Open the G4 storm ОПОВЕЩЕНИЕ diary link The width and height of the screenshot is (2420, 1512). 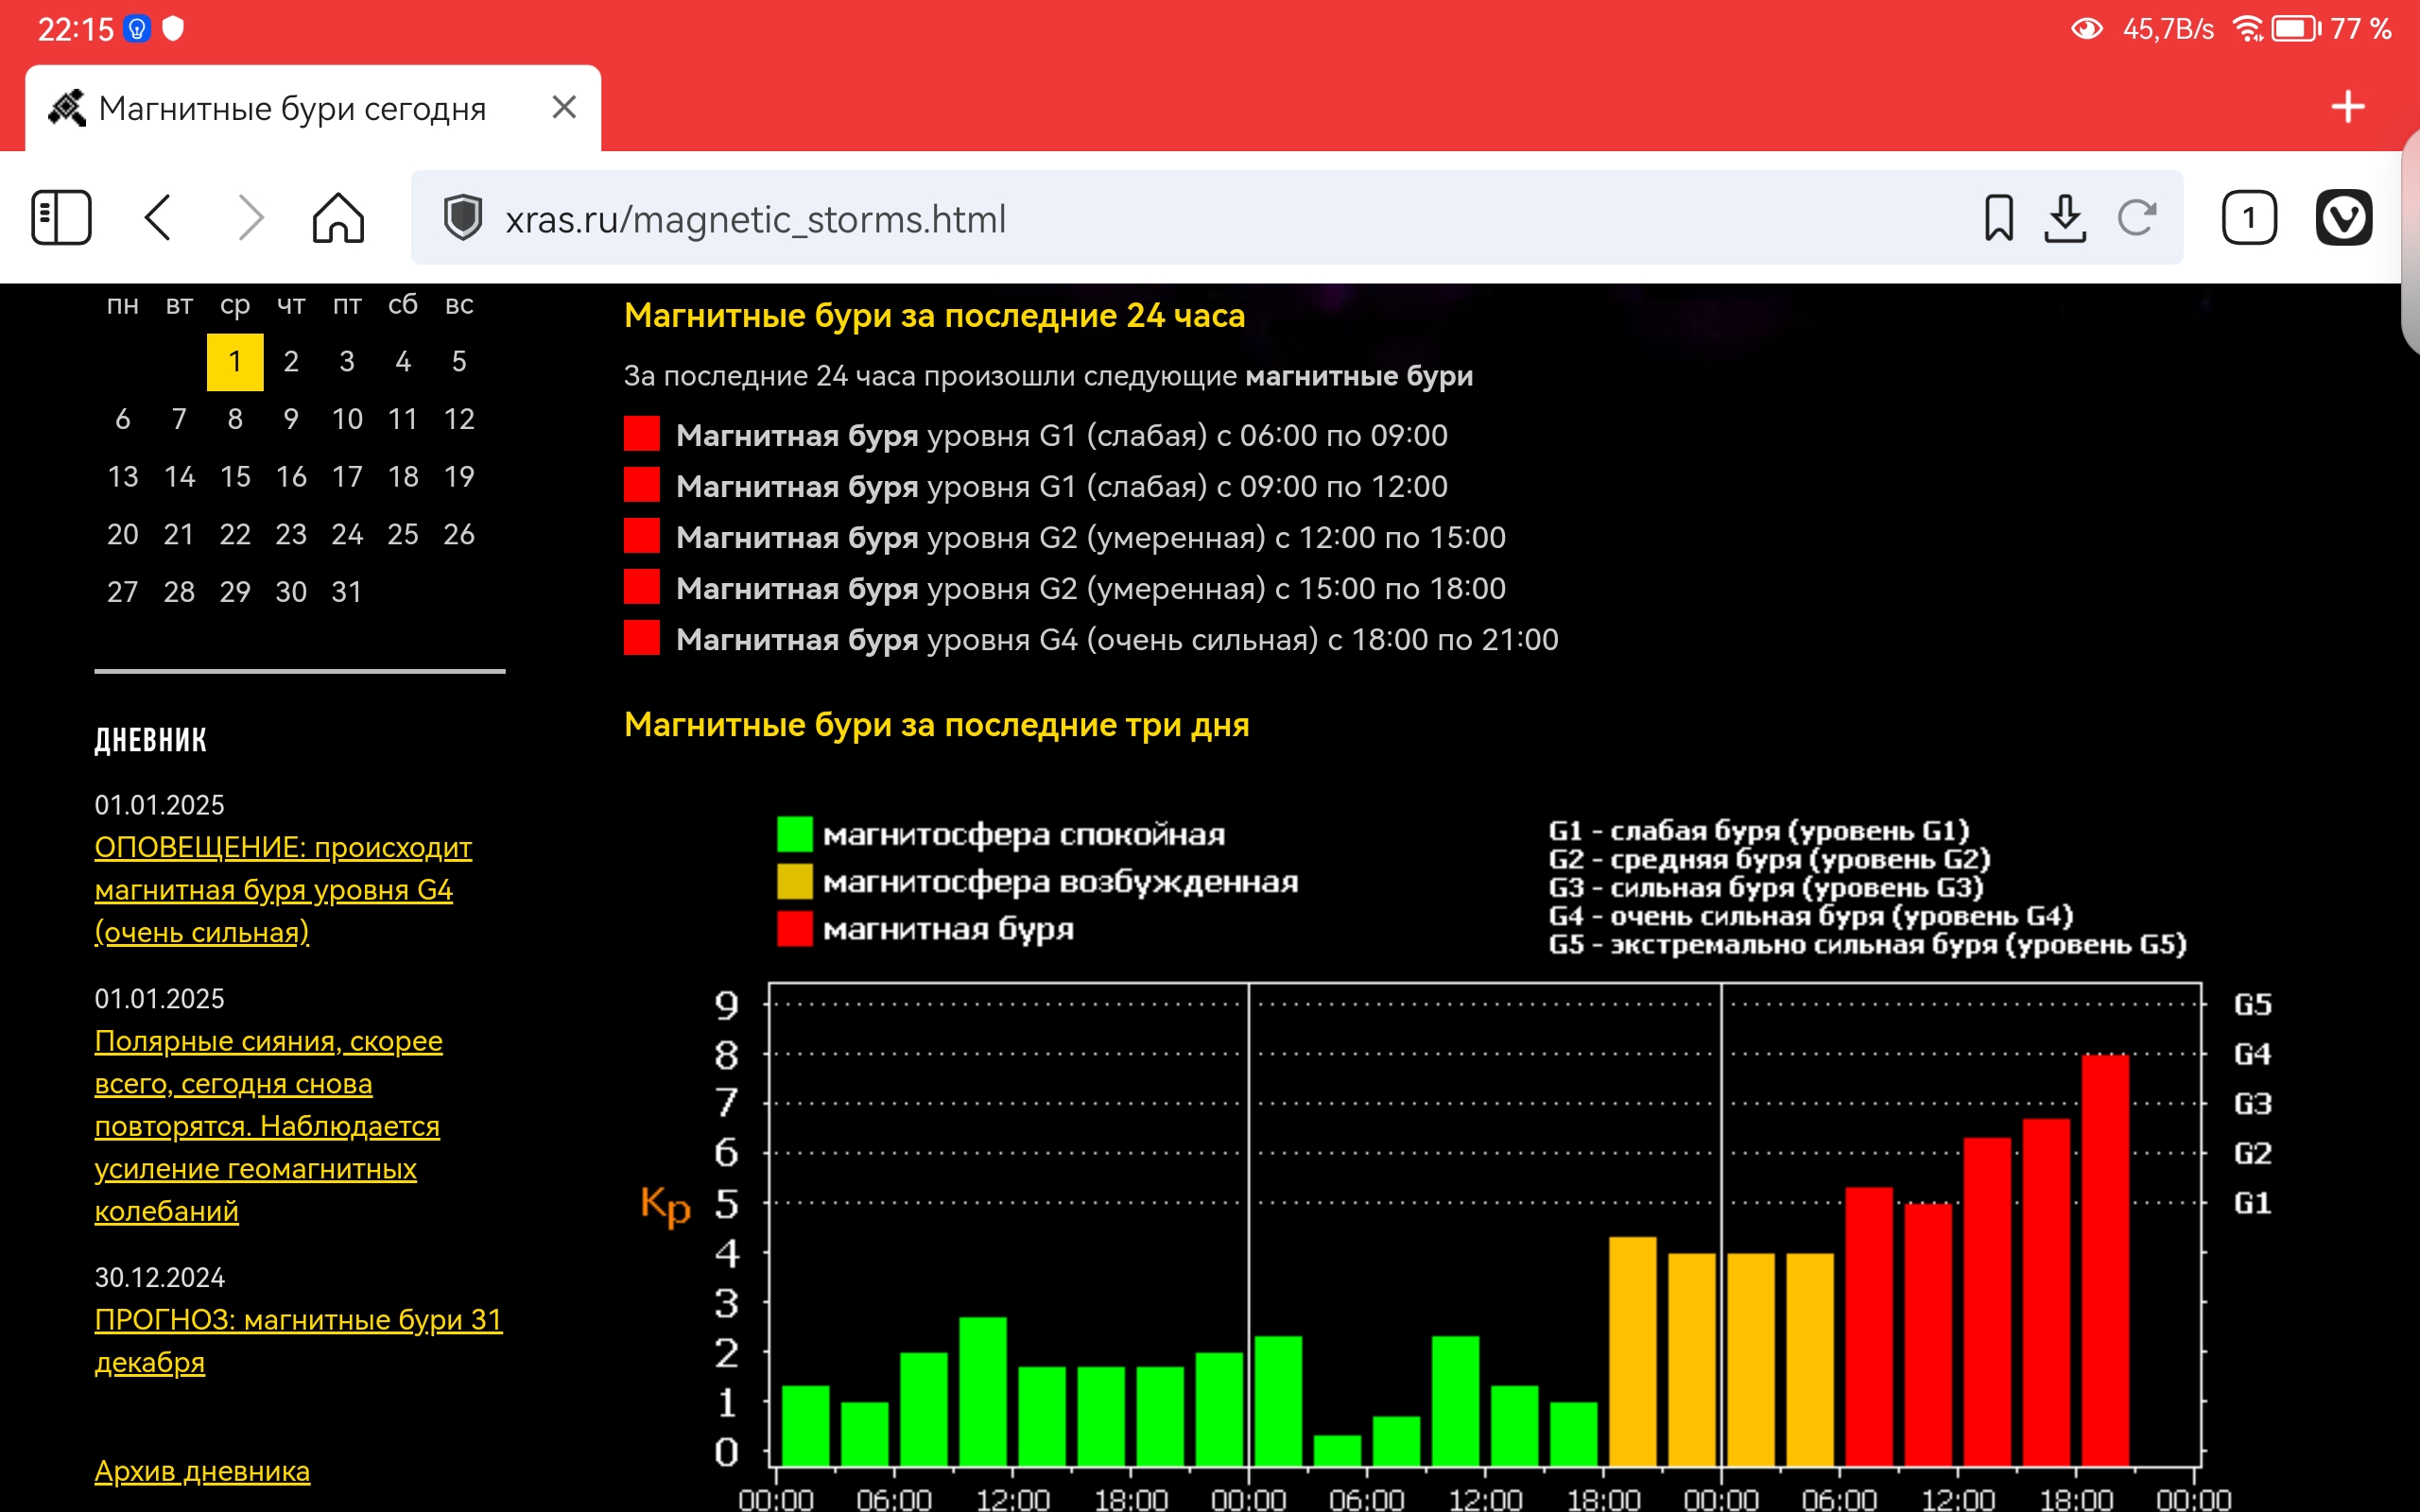[283, 889]
